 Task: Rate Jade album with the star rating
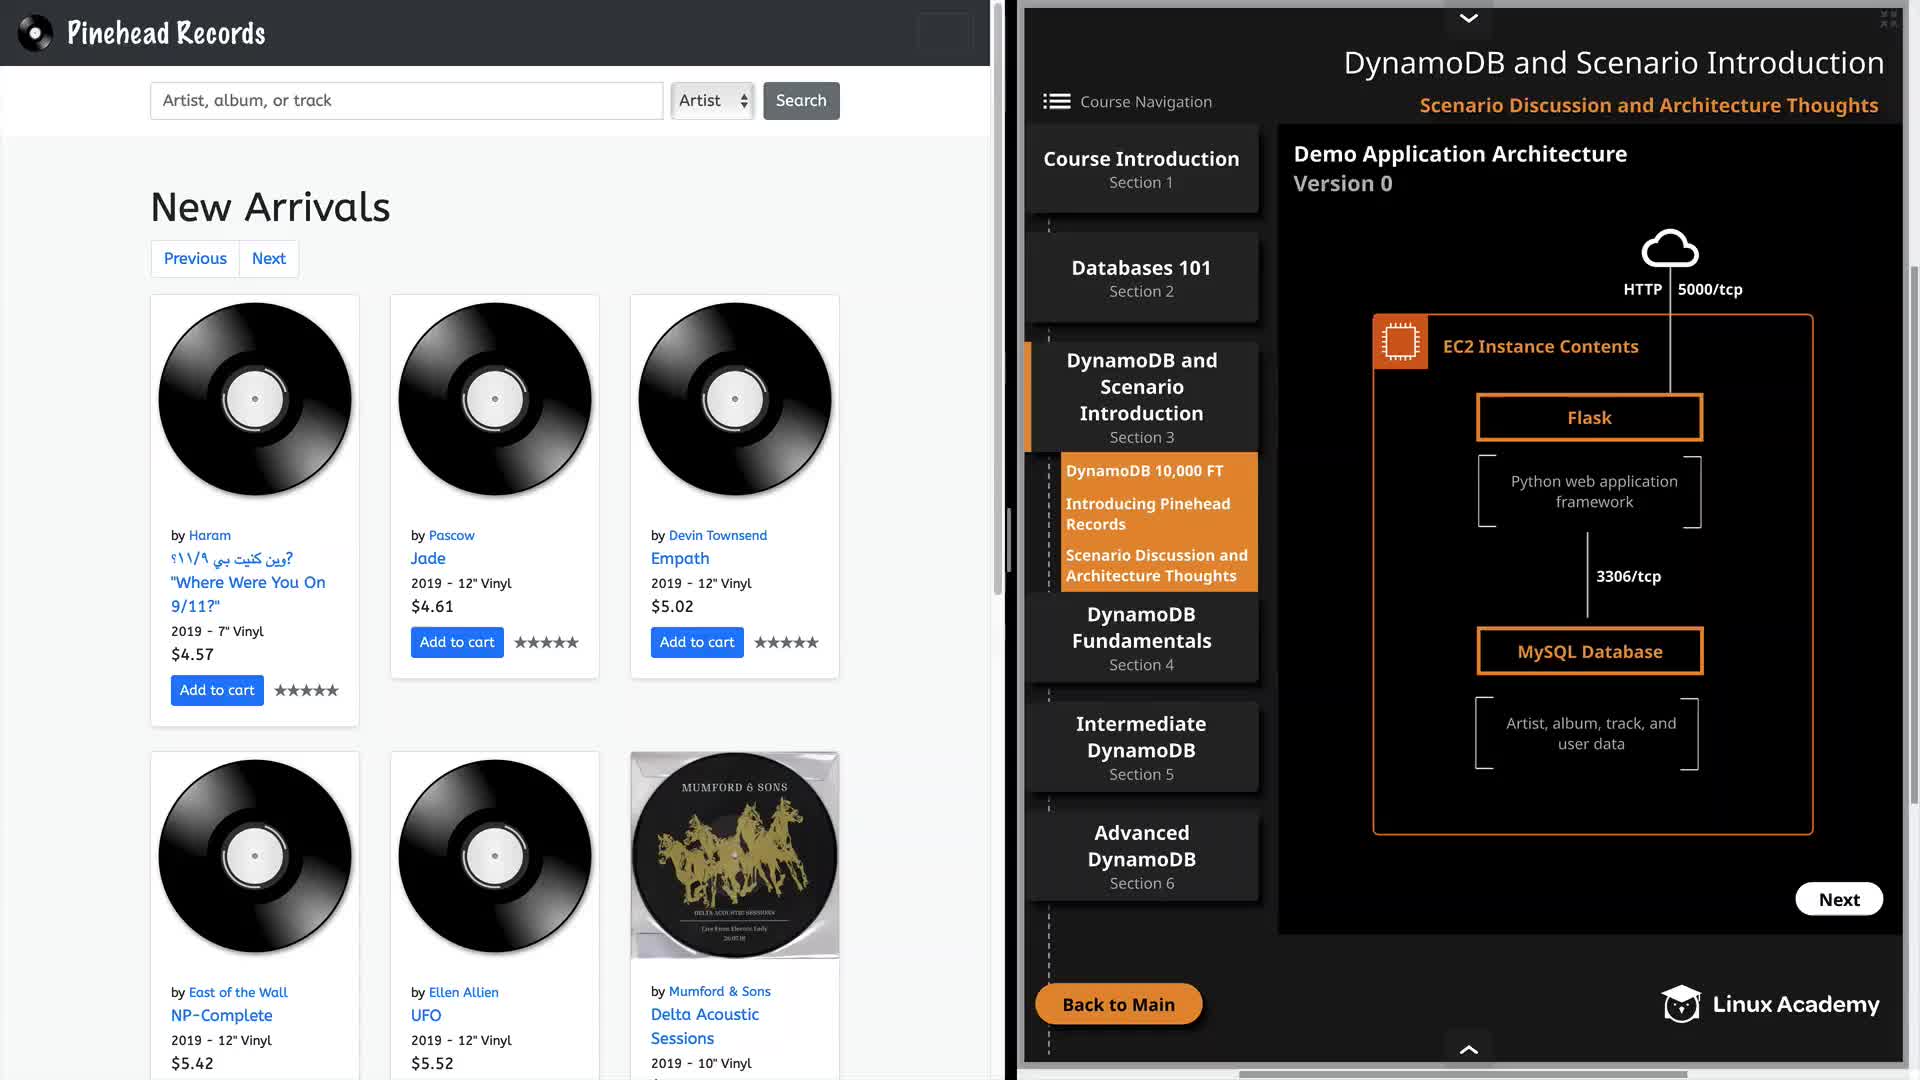(x=546, y=643)
